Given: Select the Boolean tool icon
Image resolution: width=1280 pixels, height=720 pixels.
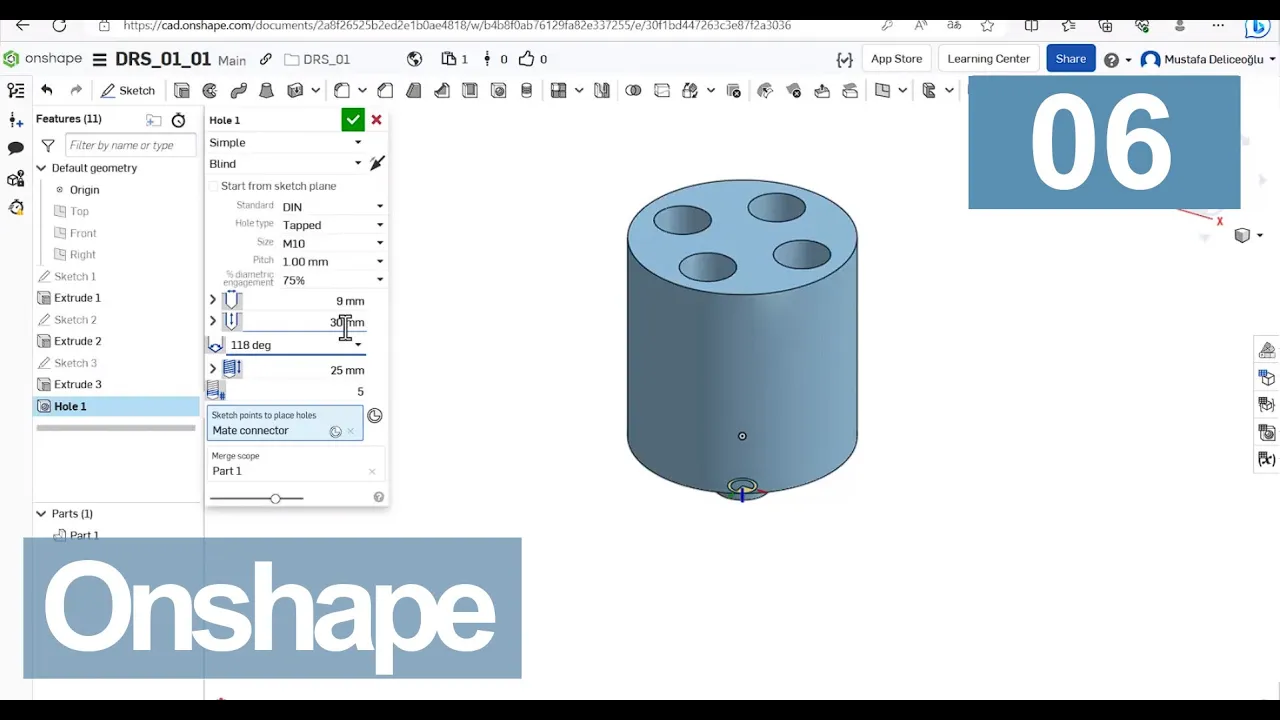Looking at the screenshot, I should (x=633, y=90).
